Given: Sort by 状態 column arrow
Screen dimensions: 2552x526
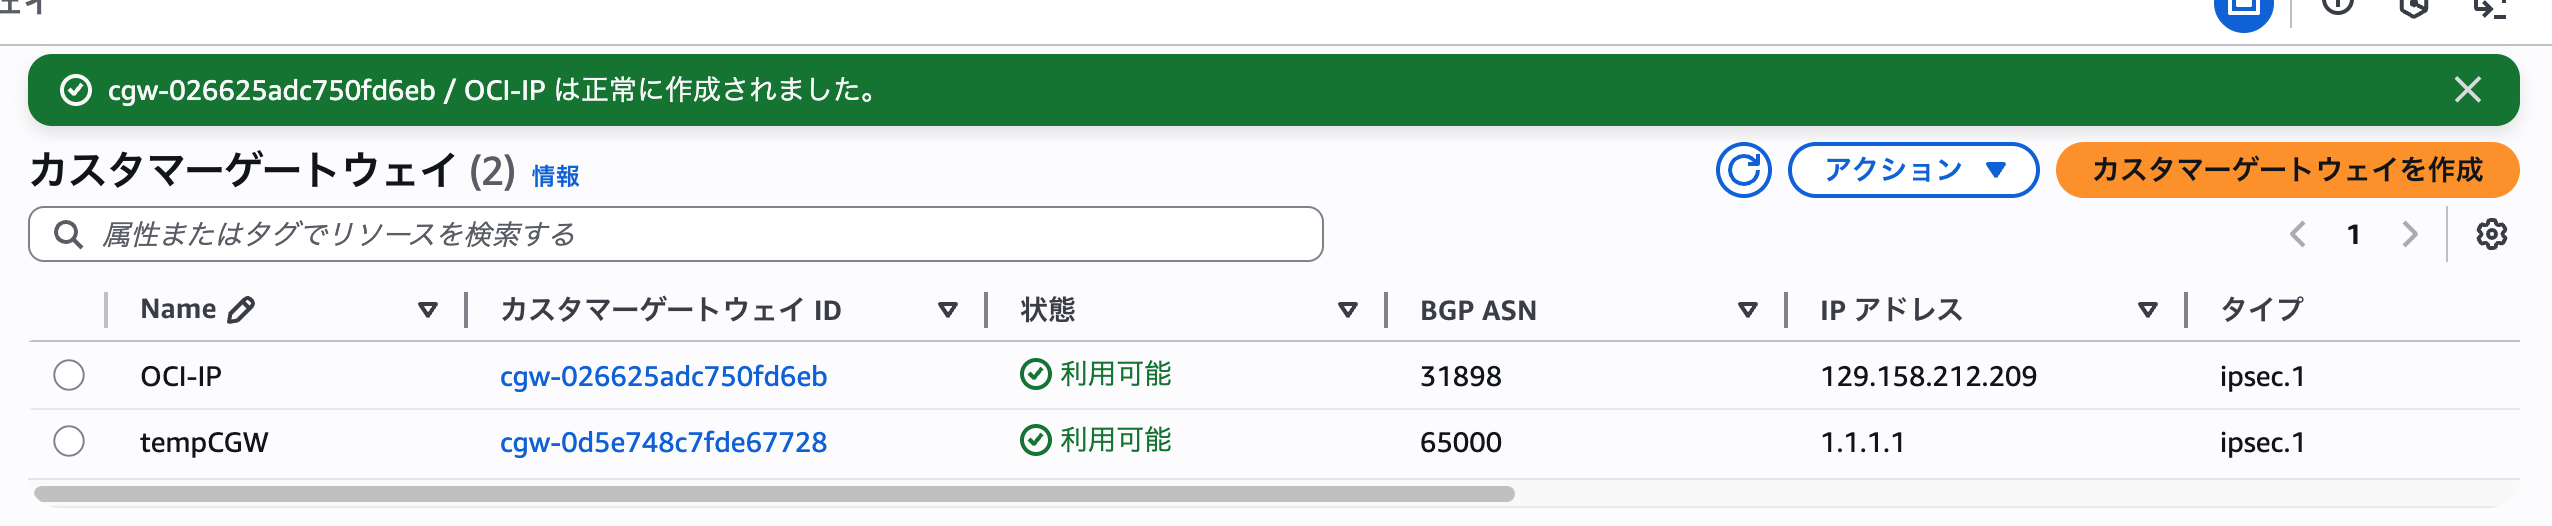Looking at the screenshot, I should [x=1348, y=310].
